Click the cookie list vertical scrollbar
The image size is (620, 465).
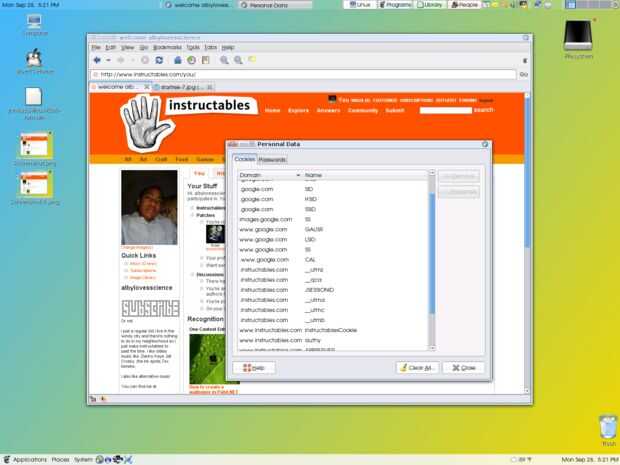432,253
